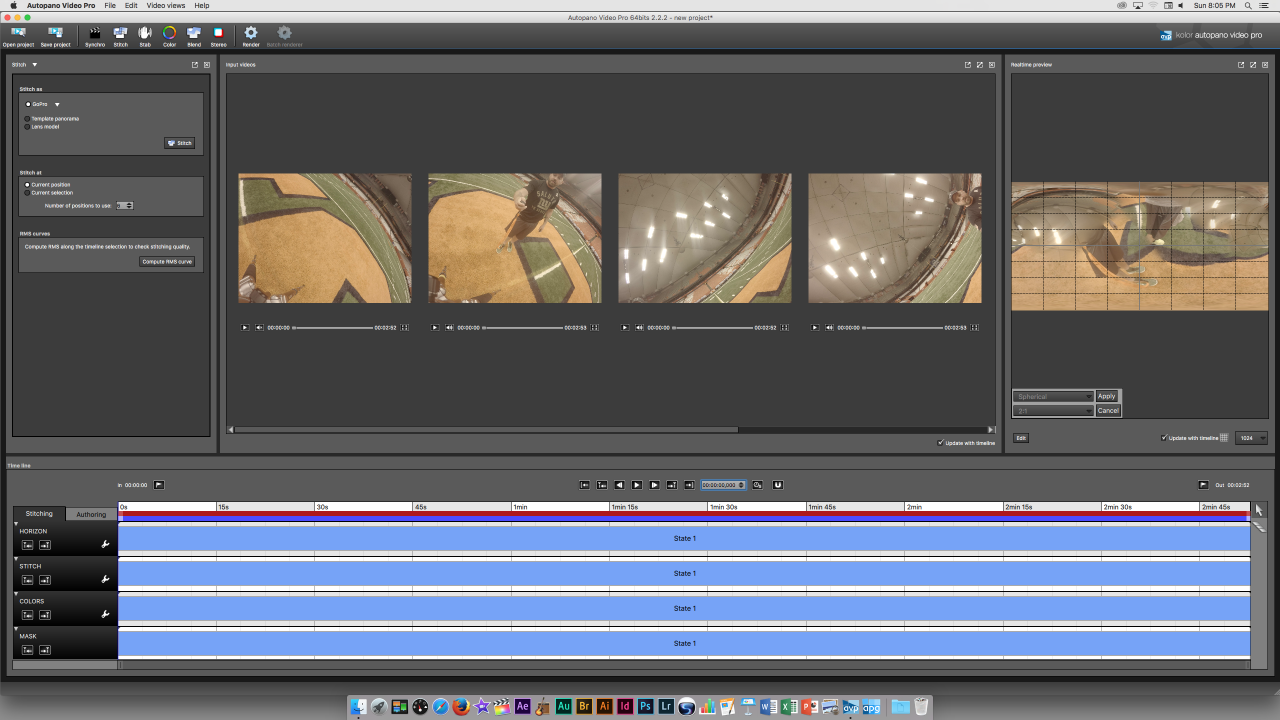Open the 2:1 aspect ratio dropdown
Image resolution: width=1280 pixels, height=720 pixels.
point(1054,410)
